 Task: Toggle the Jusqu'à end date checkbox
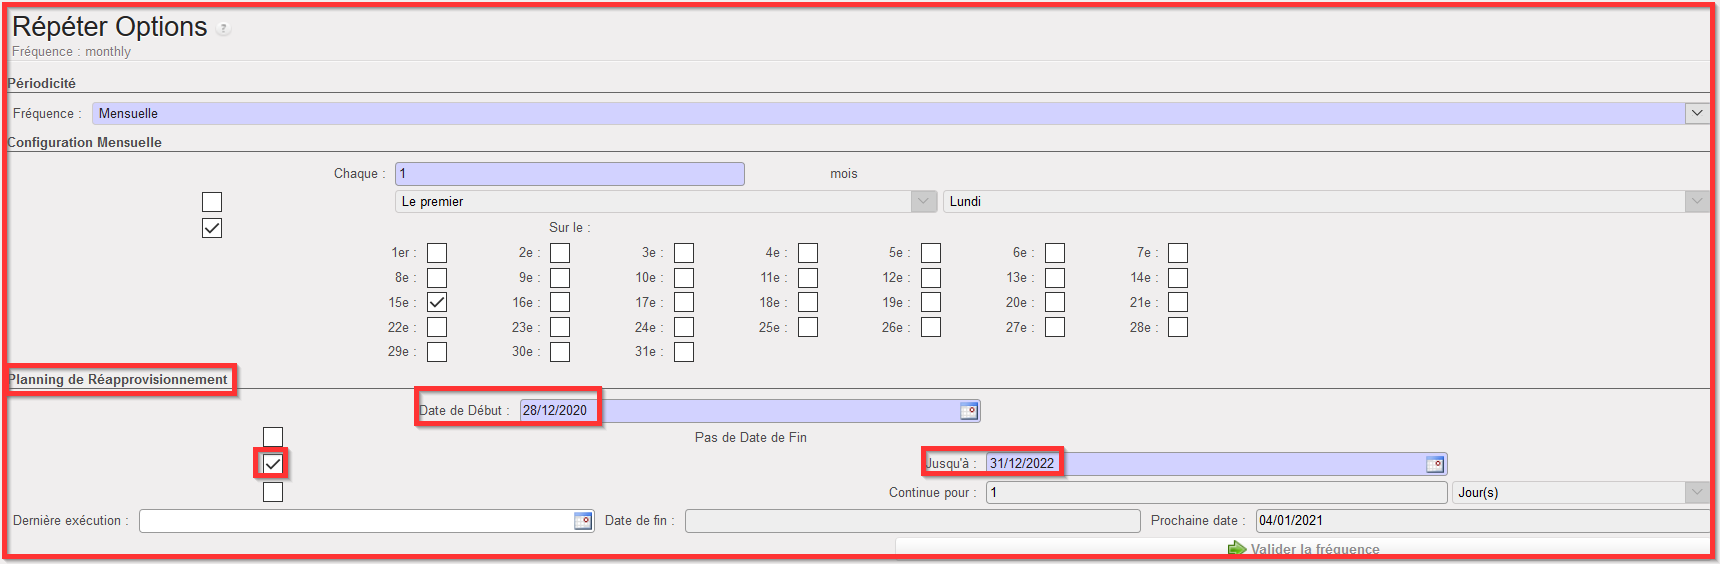point(273,464)
